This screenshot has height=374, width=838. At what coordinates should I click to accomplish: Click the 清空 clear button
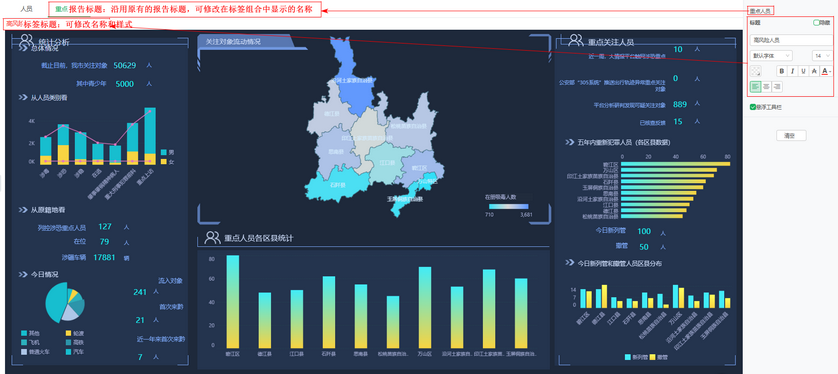791,136
